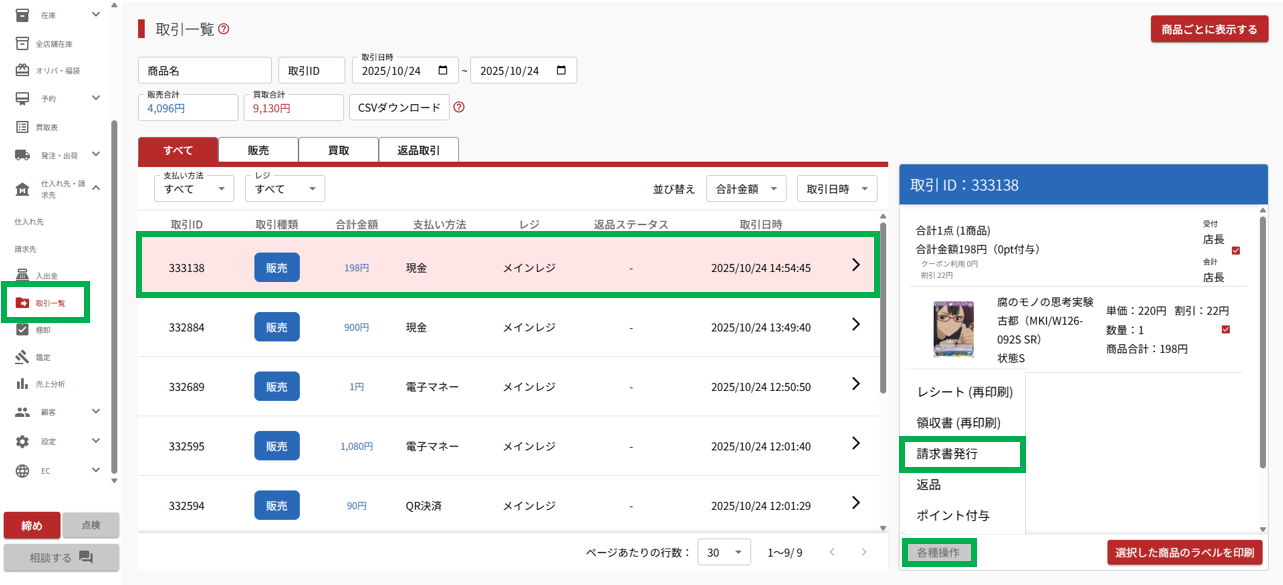Image resolution: width=1283 pixels, height=585 pixels.
Task: Switch to the 買取 tab
Action: tap(338, 150)
